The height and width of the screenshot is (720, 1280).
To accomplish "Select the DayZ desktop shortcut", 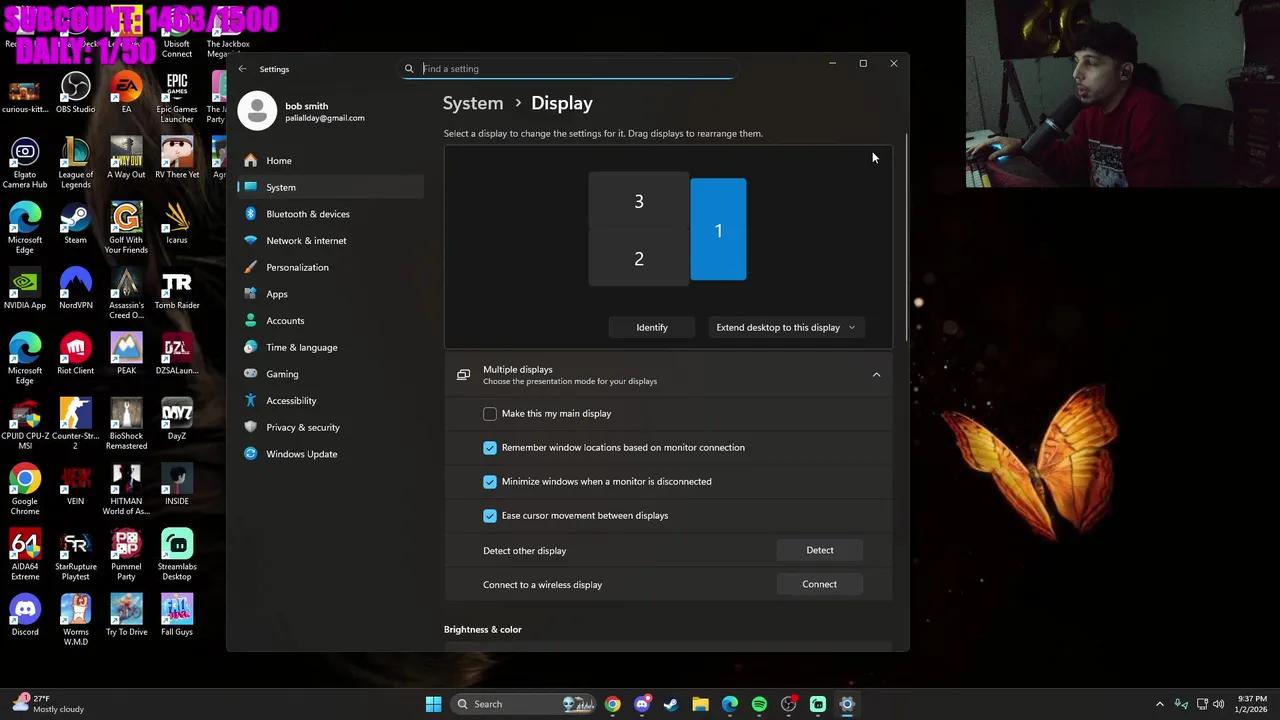I will click(177, 419).
